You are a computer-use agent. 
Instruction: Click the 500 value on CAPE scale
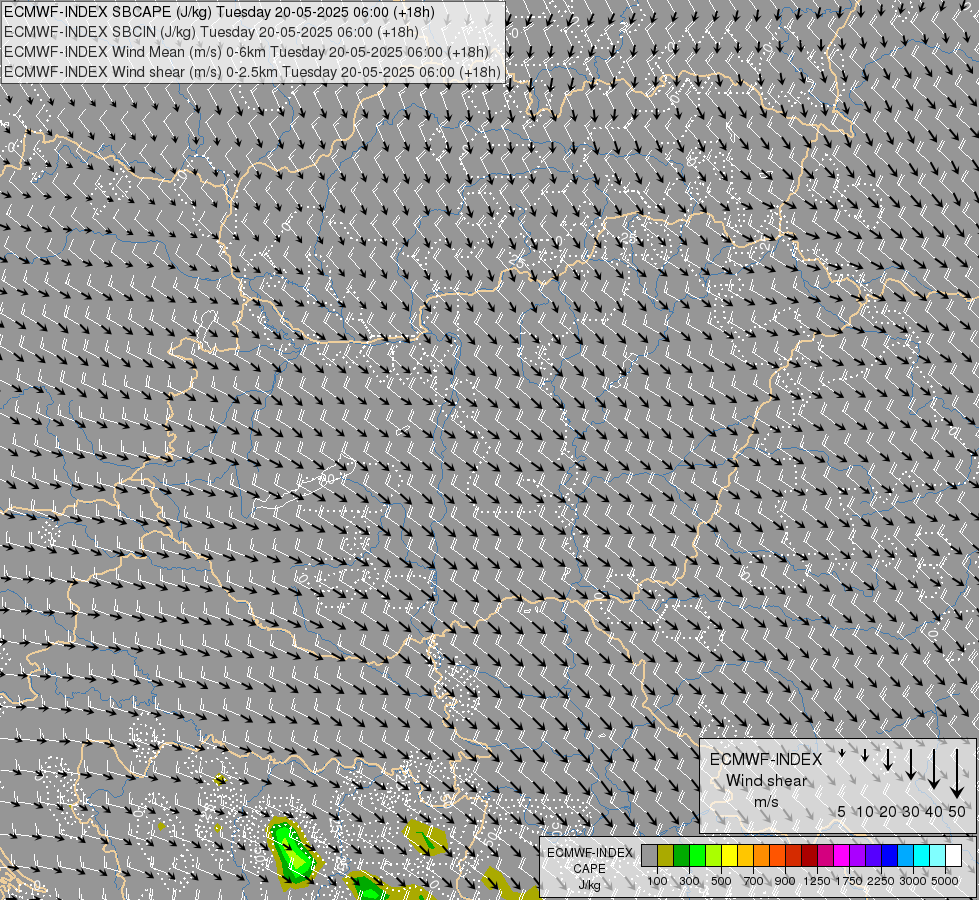pos(721,881)
